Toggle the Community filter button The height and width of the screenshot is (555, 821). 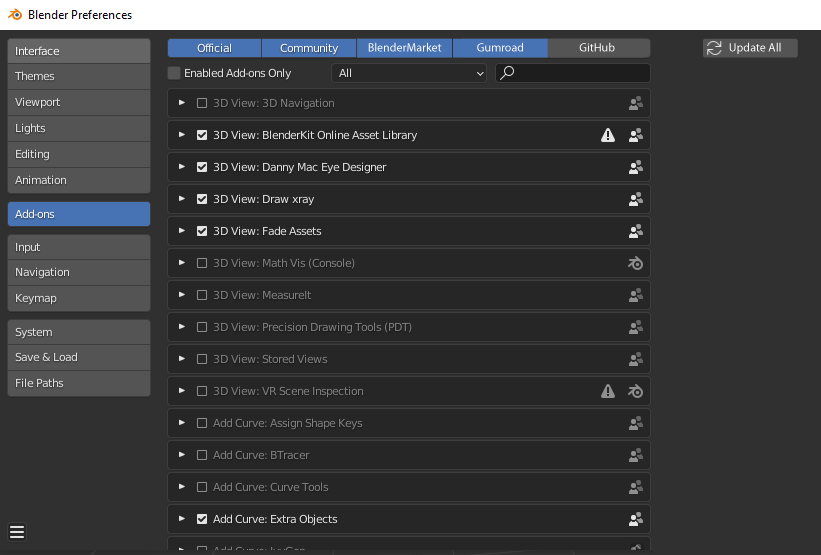(x=309, y=48)
